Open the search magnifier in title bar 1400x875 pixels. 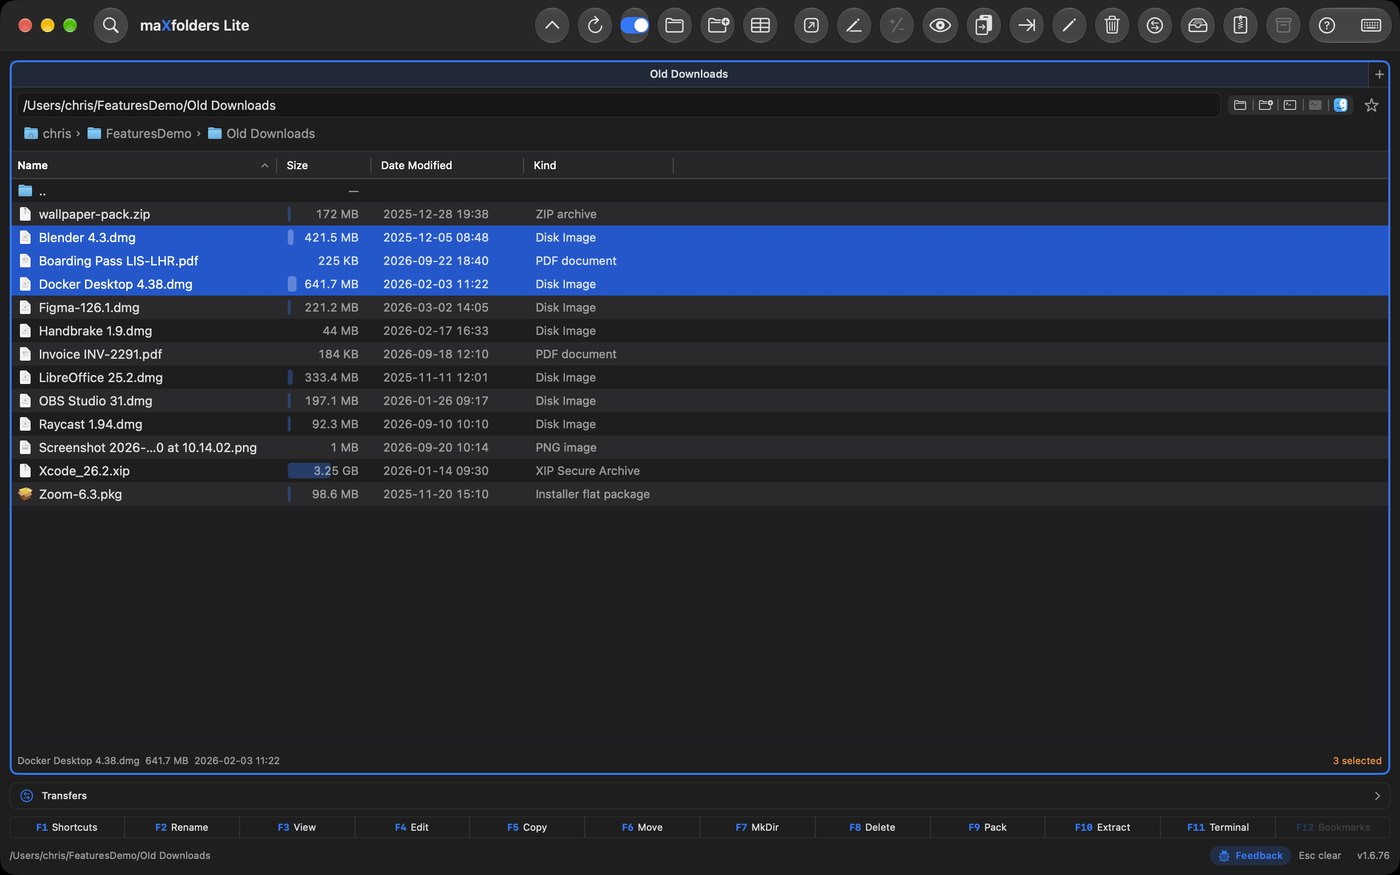(111, 25)
